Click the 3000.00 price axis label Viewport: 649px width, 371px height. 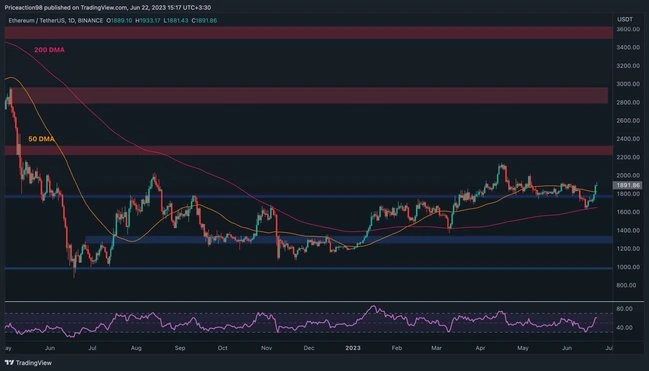click(627, 84)
